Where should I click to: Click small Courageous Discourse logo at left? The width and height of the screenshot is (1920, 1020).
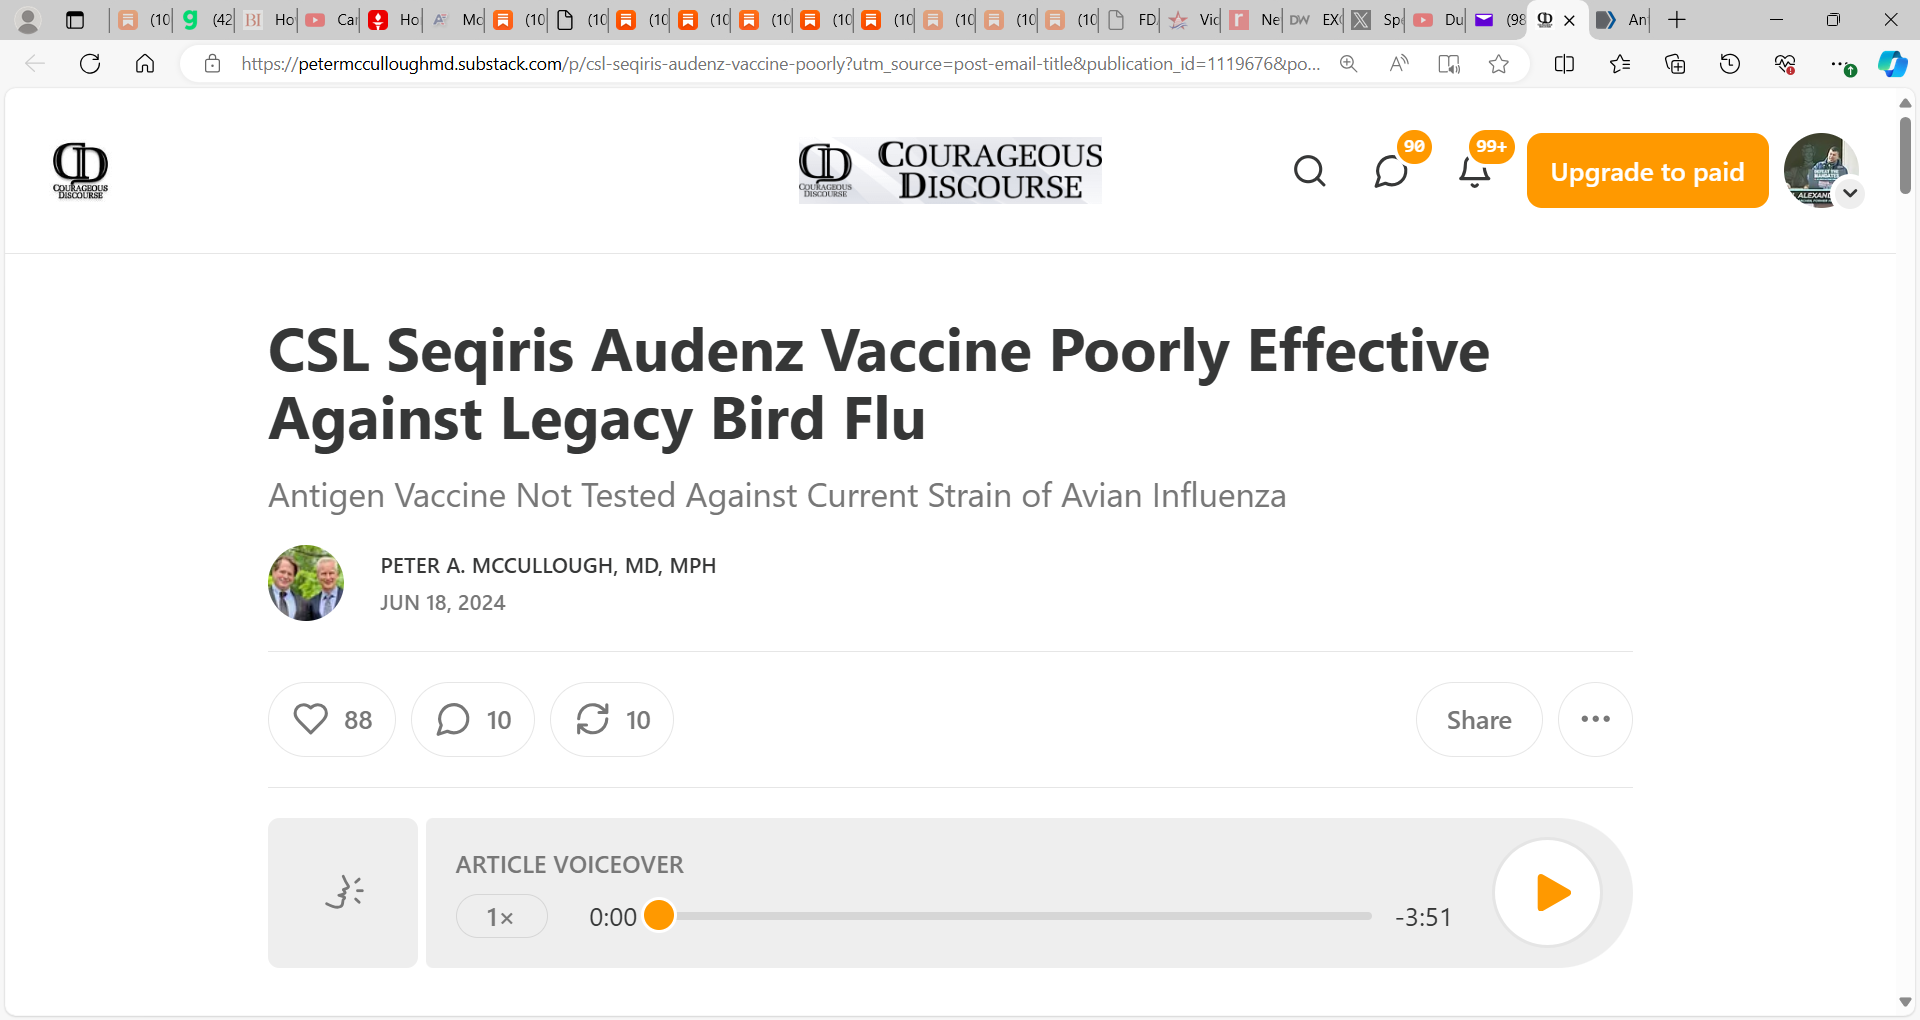pos(80,171)
